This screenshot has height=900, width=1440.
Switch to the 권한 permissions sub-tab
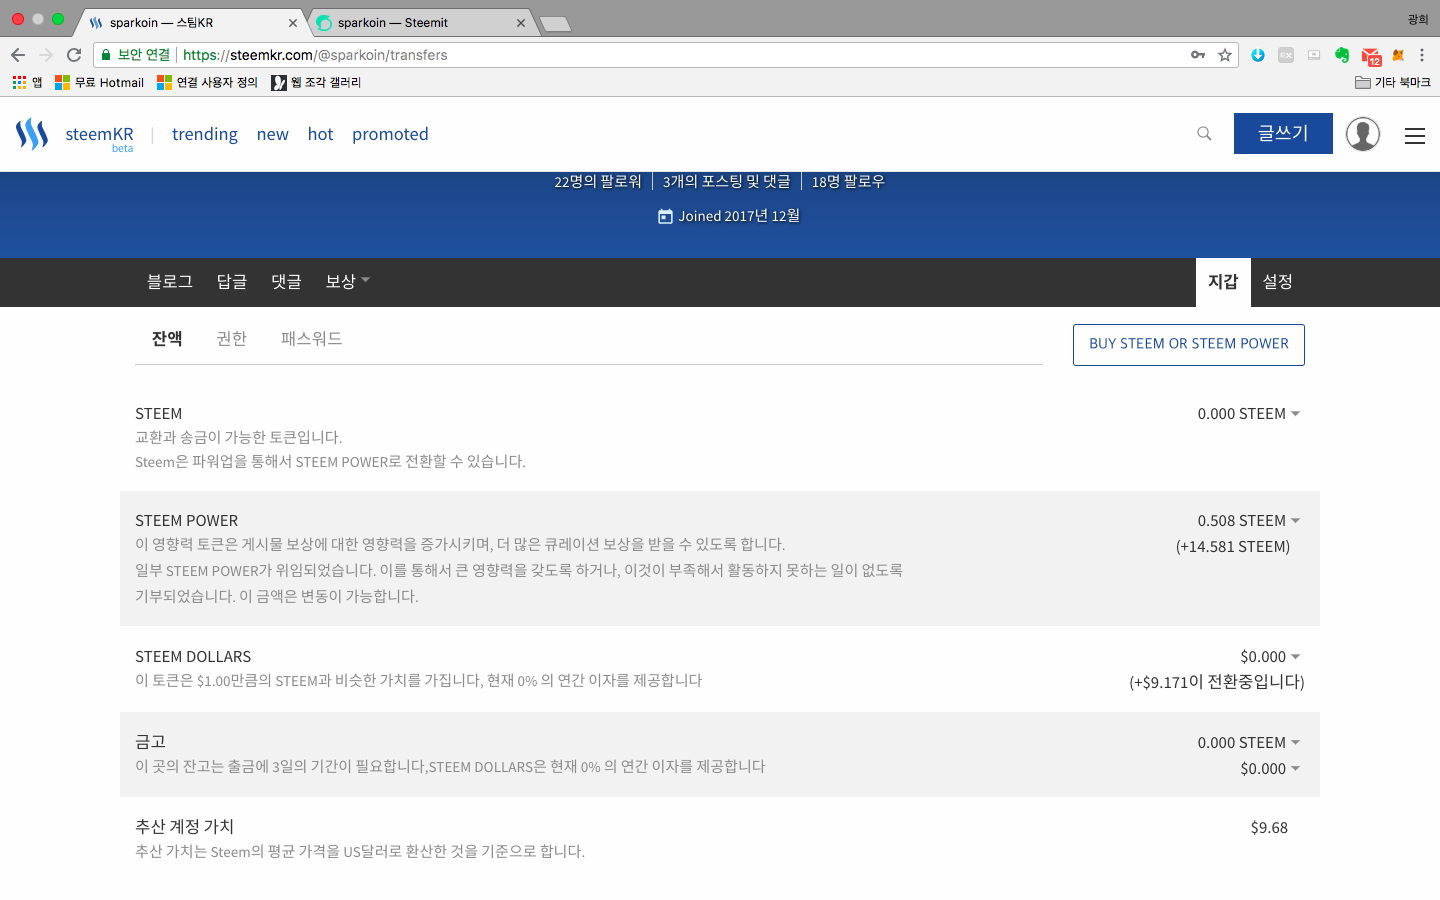(232, 339)
